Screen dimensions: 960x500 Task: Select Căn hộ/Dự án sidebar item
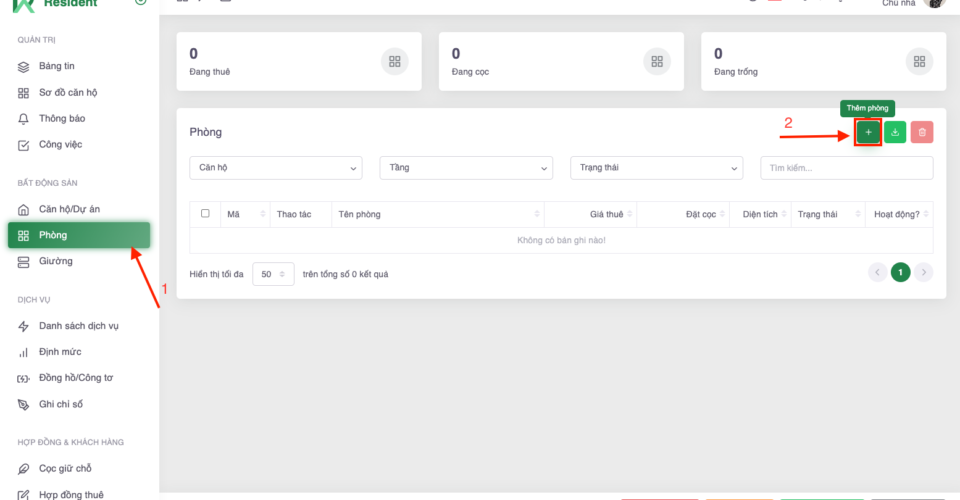point(69,209)
